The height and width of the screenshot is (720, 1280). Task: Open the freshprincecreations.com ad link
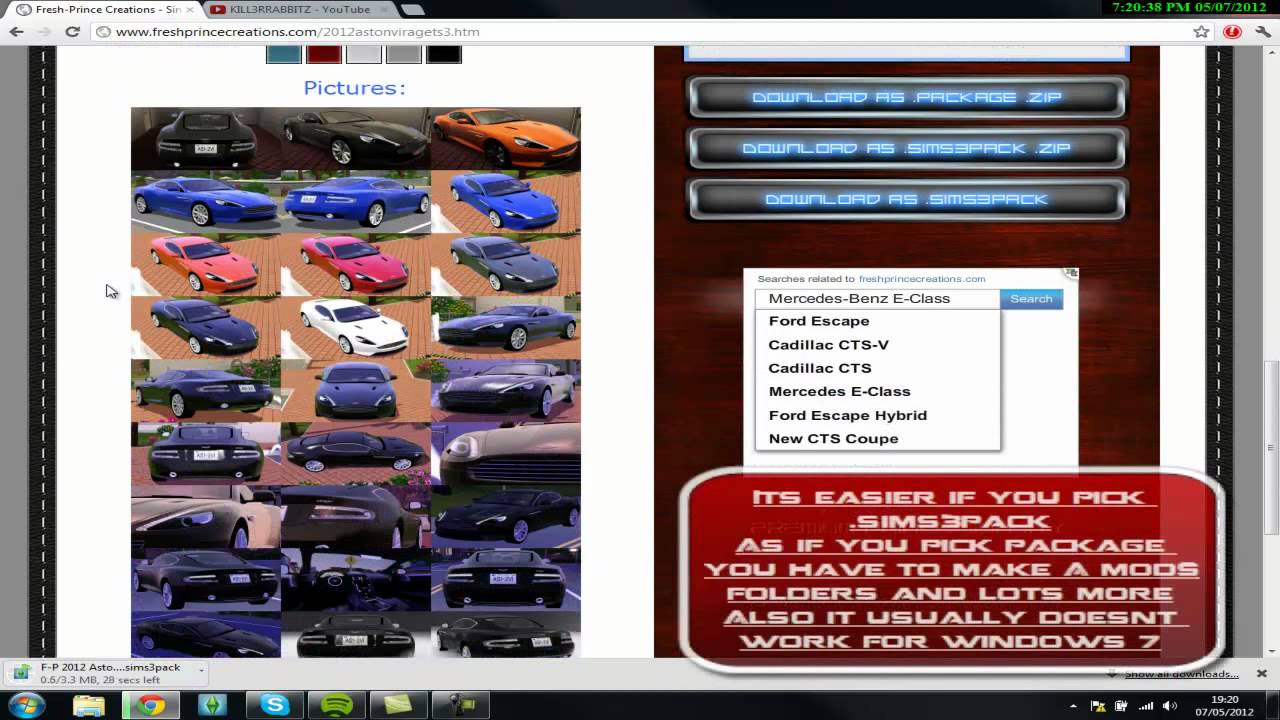coord(921,279)
